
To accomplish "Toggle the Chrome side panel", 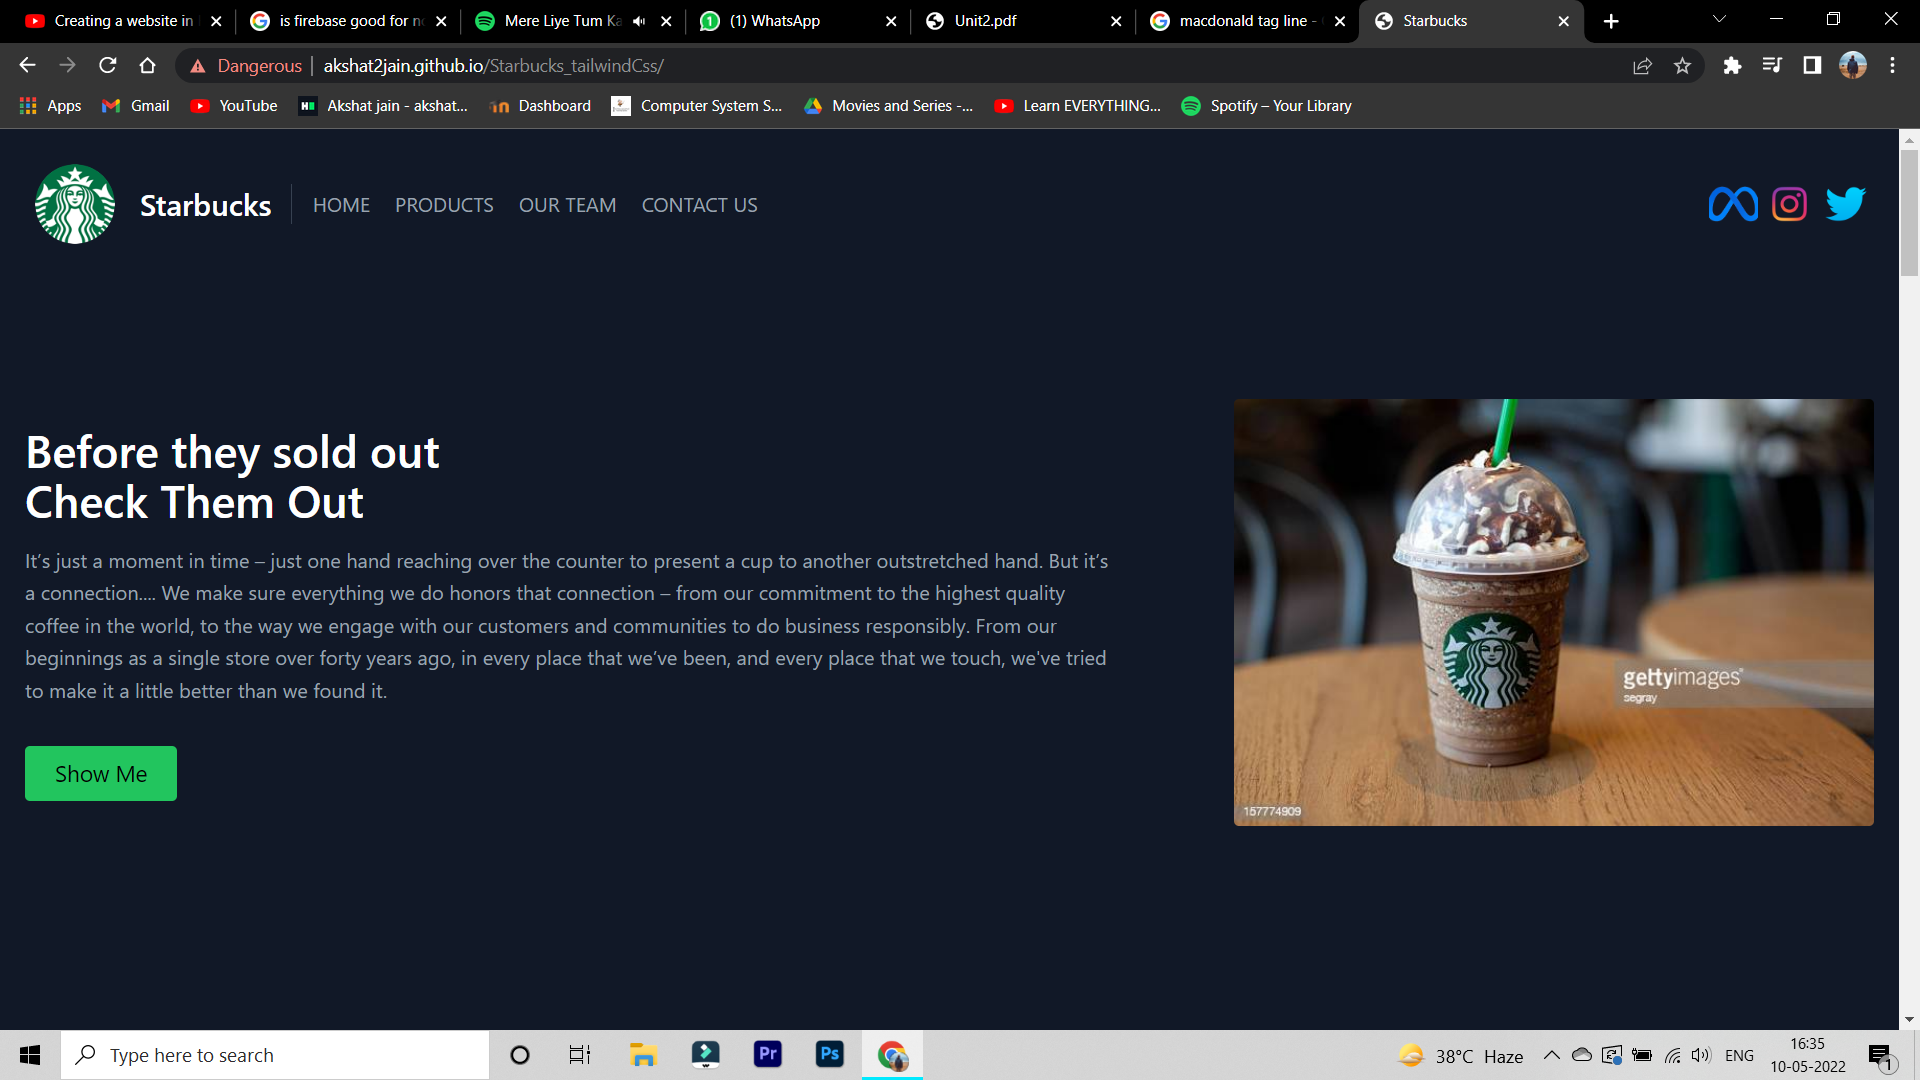I will click(x=1811, y=65).
